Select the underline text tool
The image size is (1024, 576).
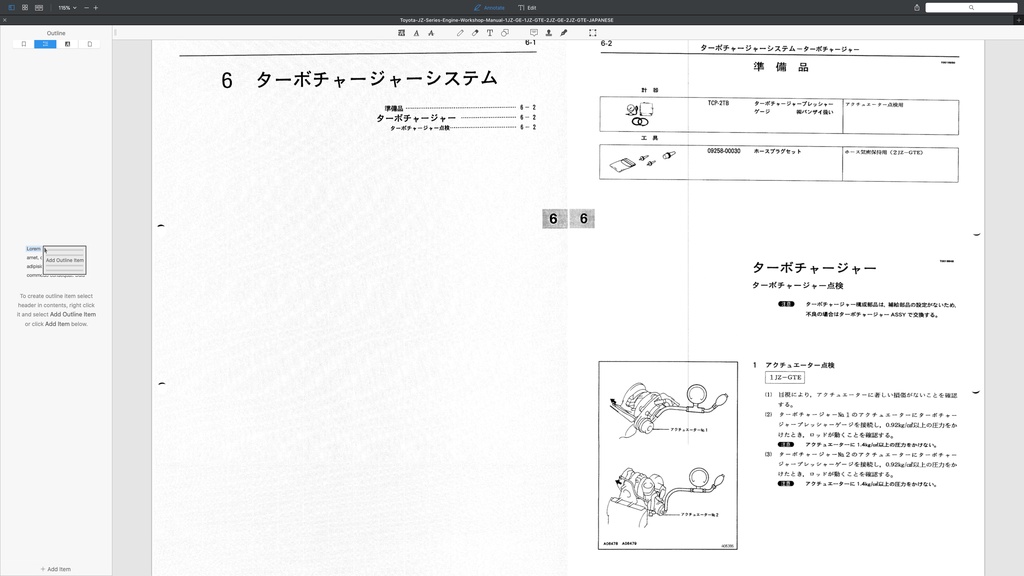point(416,33)
